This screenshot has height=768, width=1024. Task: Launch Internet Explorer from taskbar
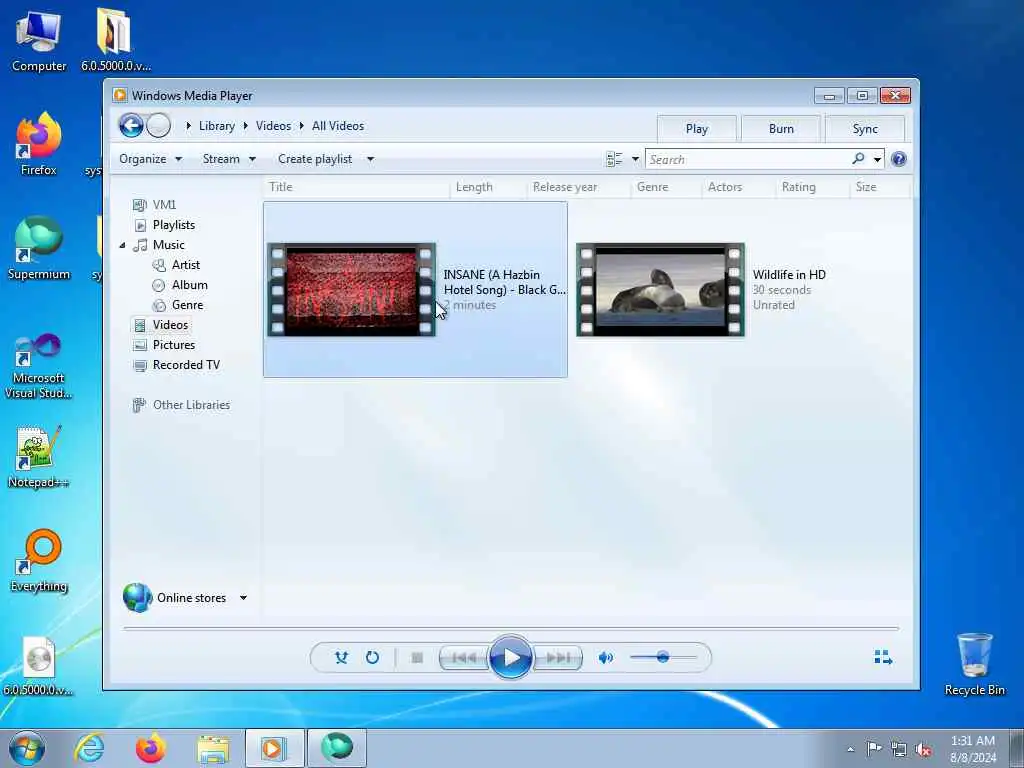(x=89, y=748)
